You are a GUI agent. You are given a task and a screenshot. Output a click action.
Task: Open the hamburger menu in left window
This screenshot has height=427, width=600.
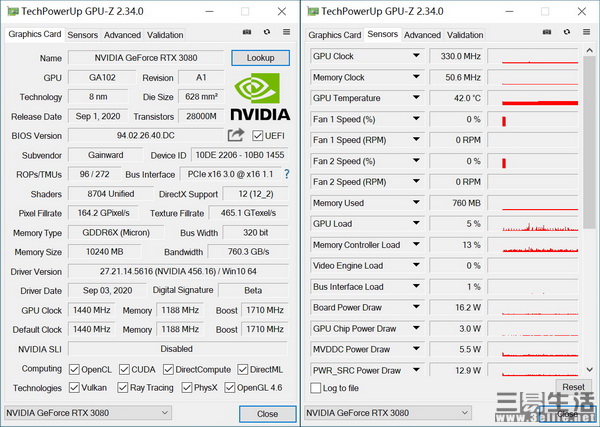pos(286,32)
